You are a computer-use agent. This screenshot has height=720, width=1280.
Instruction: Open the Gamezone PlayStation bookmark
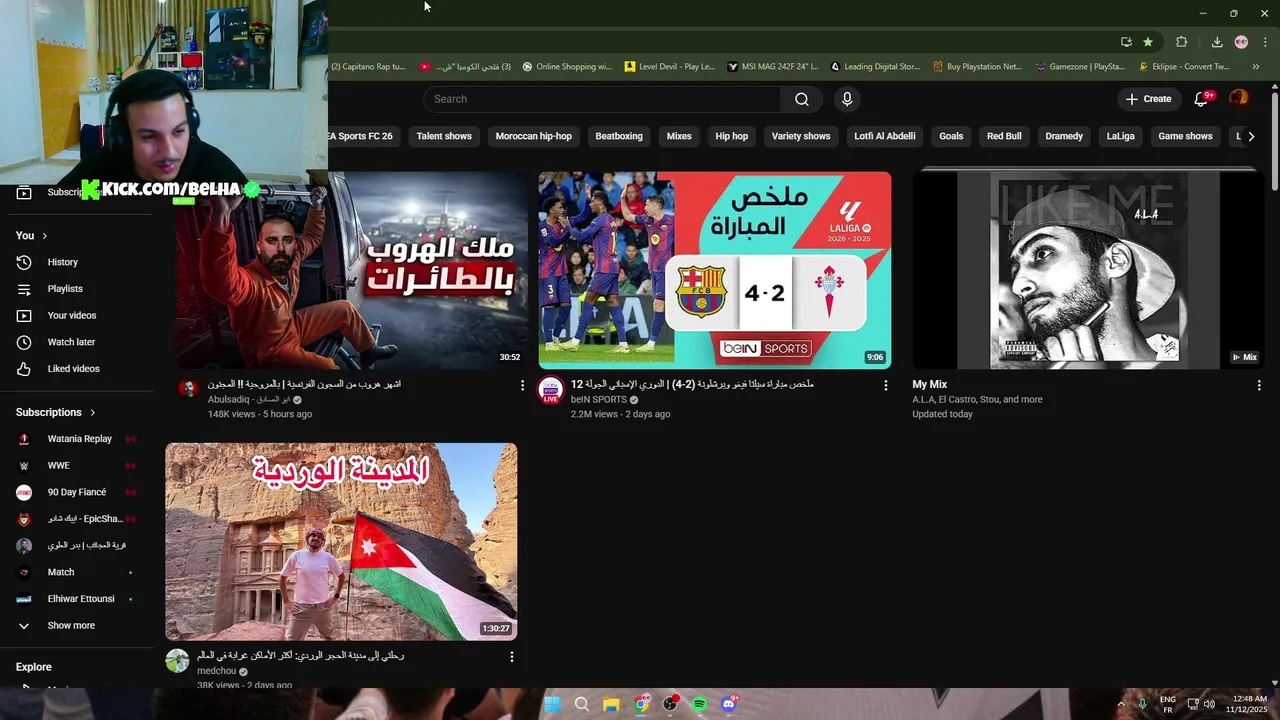point(1081,67)
